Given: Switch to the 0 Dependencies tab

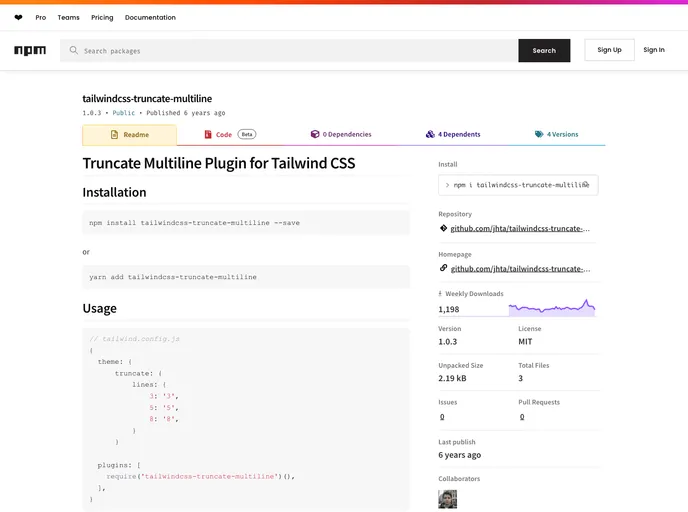Looking at the screenshot, I should pos(341,134).
